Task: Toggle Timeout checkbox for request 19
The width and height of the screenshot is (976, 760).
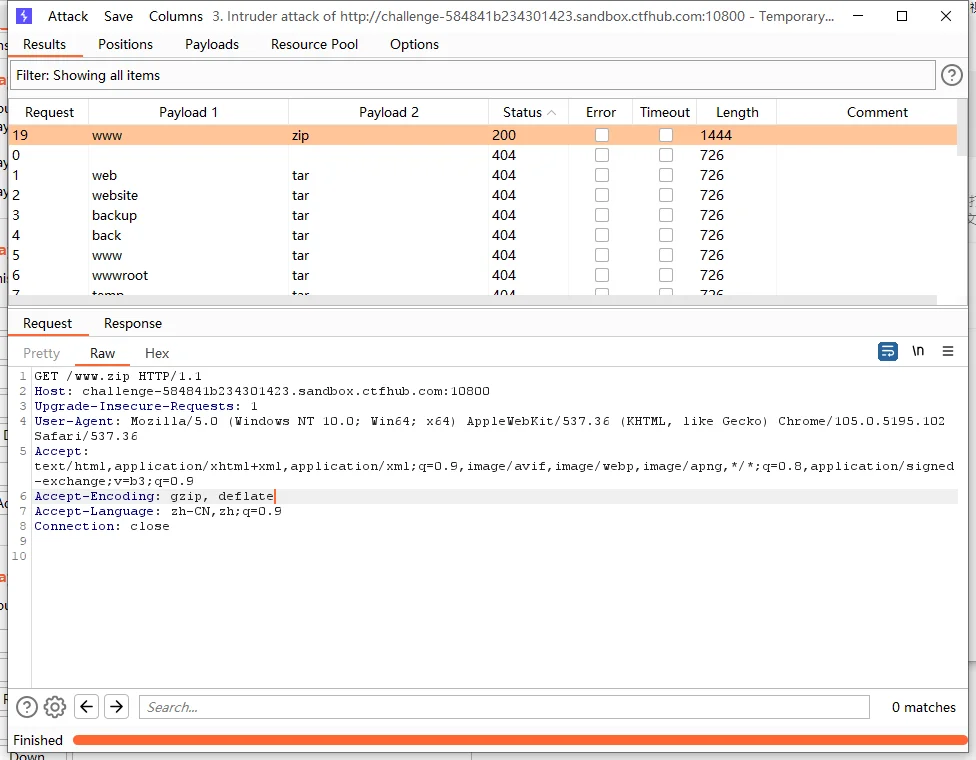Action: coord(666,135)
